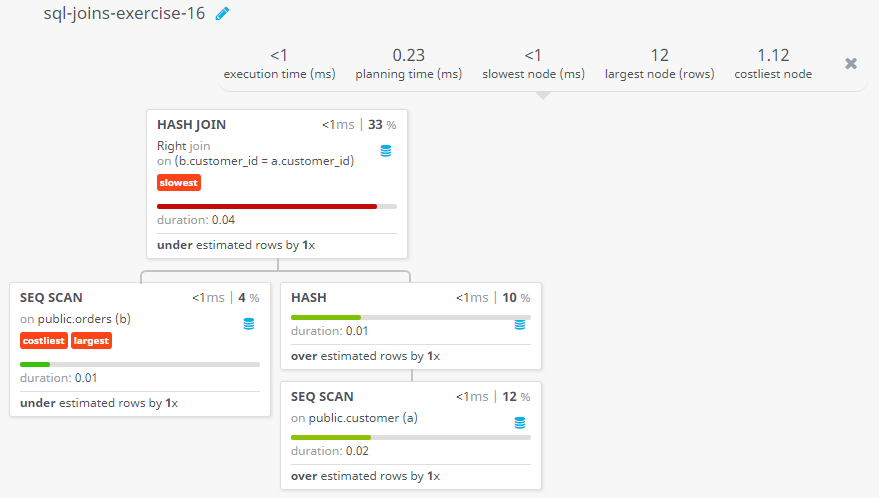Viewport: 879px width, 498px height.
Task: Select the HASH node title
Action: click(x=308, y=297)
